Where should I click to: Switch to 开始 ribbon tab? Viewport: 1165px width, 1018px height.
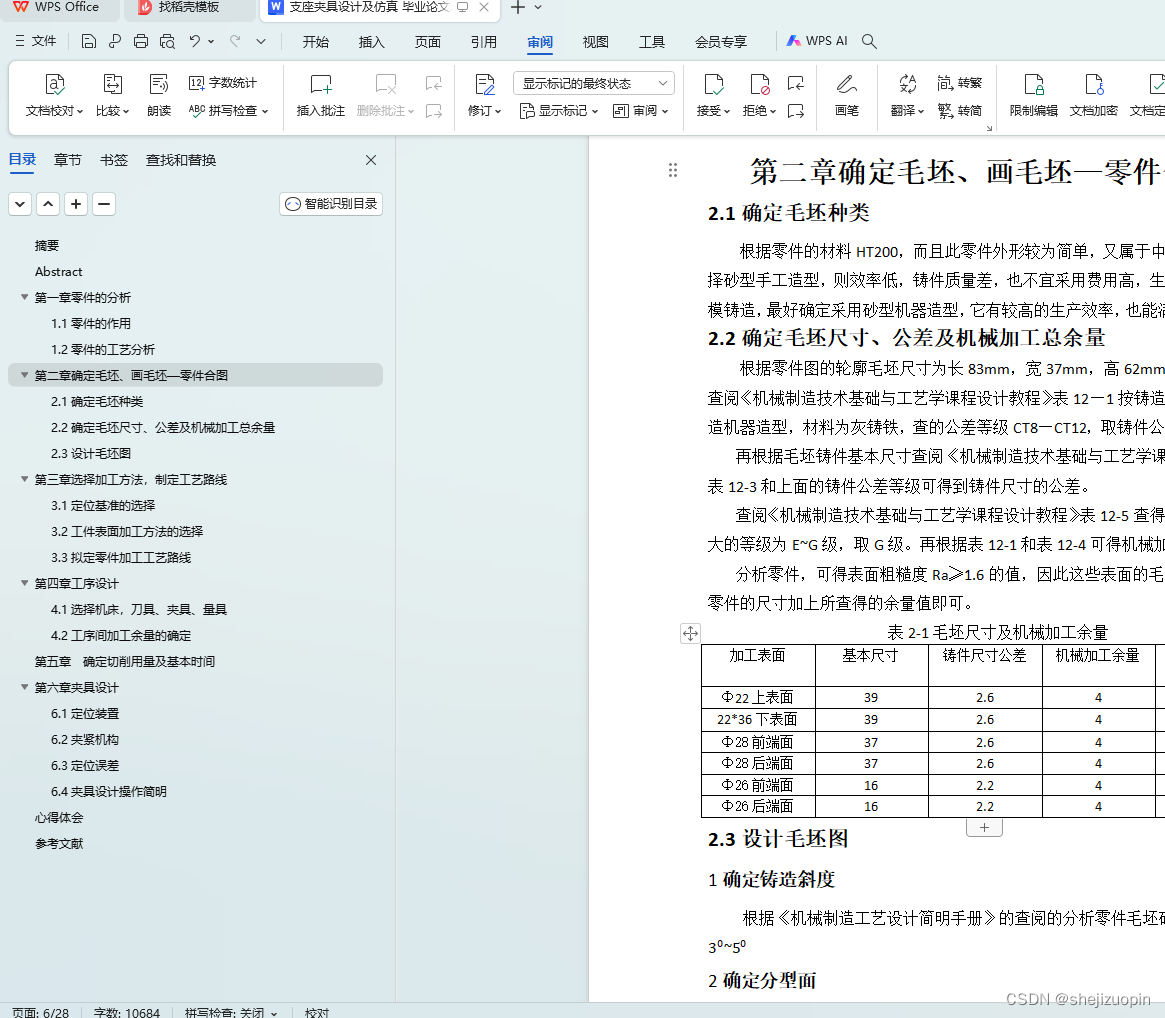tap(316, 42)
